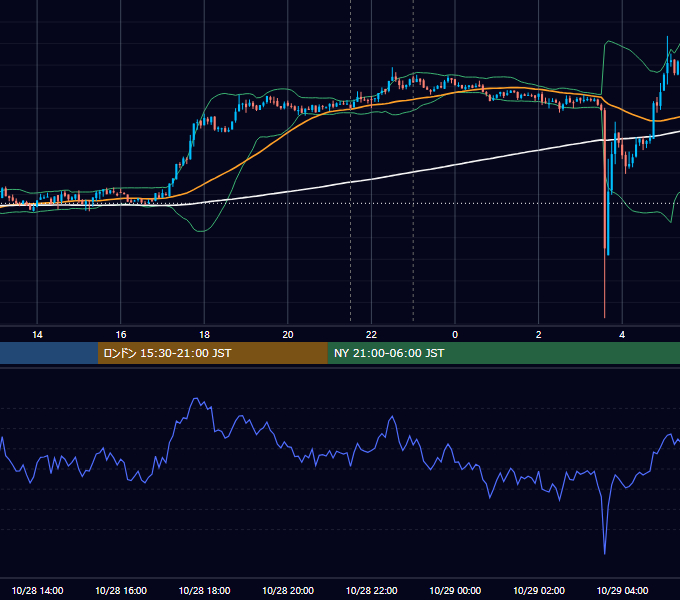
Task: Click hour label 0 on price chart axis
Action: 455,335
